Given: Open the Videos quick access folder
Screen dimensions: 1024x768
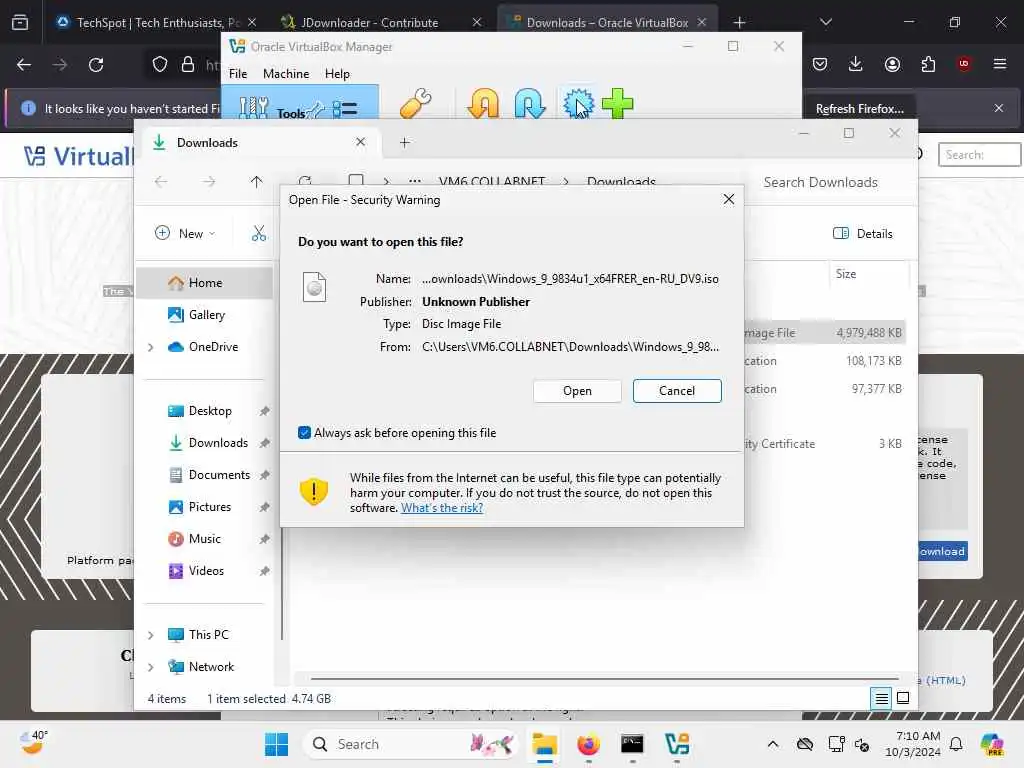Looking at the screenshot, I should pos(206,571).
